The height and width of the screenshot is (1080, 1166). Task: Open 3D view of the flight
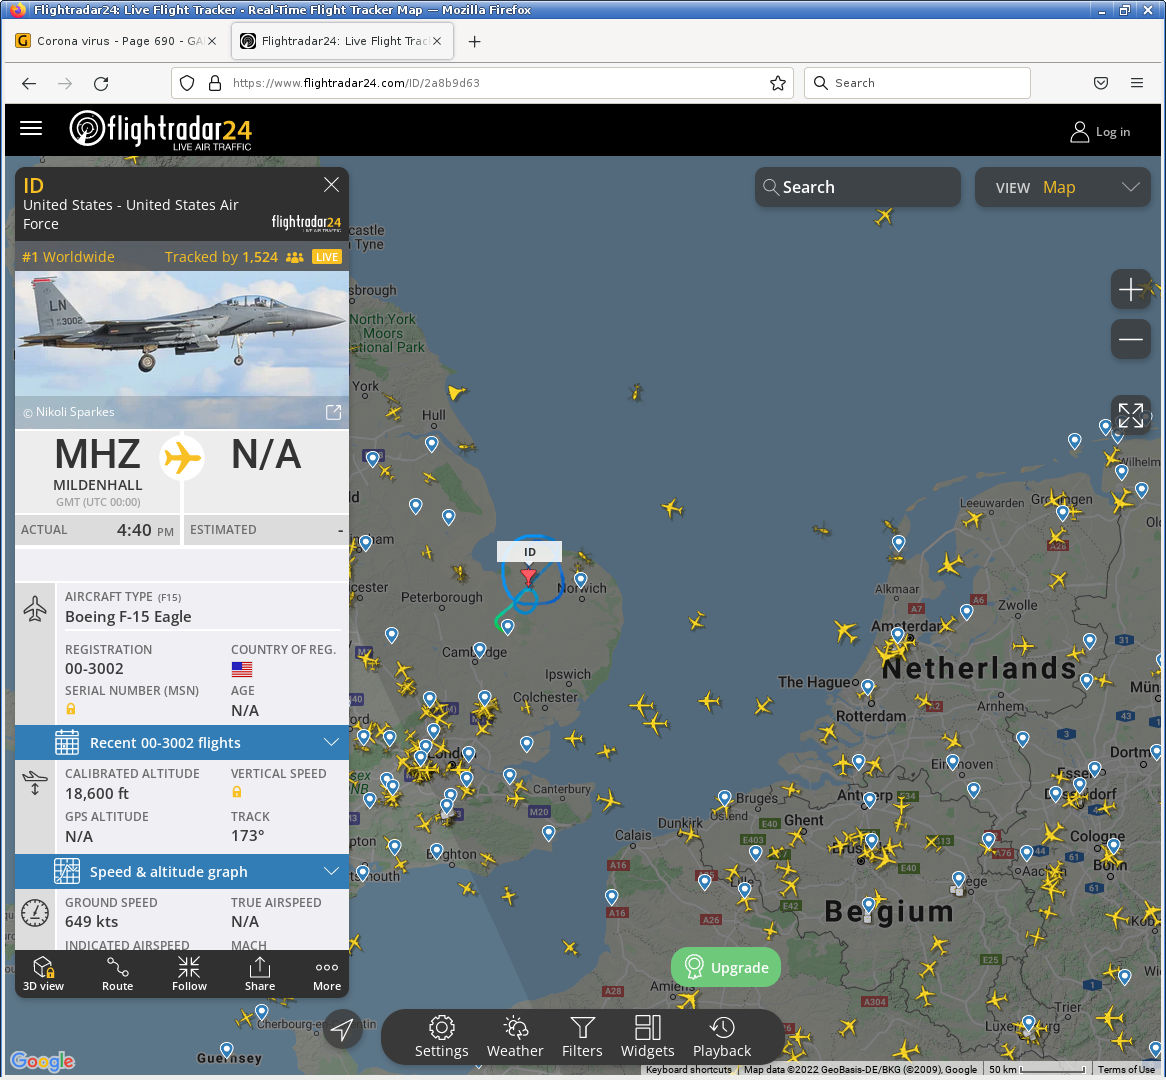click(43, 974)
